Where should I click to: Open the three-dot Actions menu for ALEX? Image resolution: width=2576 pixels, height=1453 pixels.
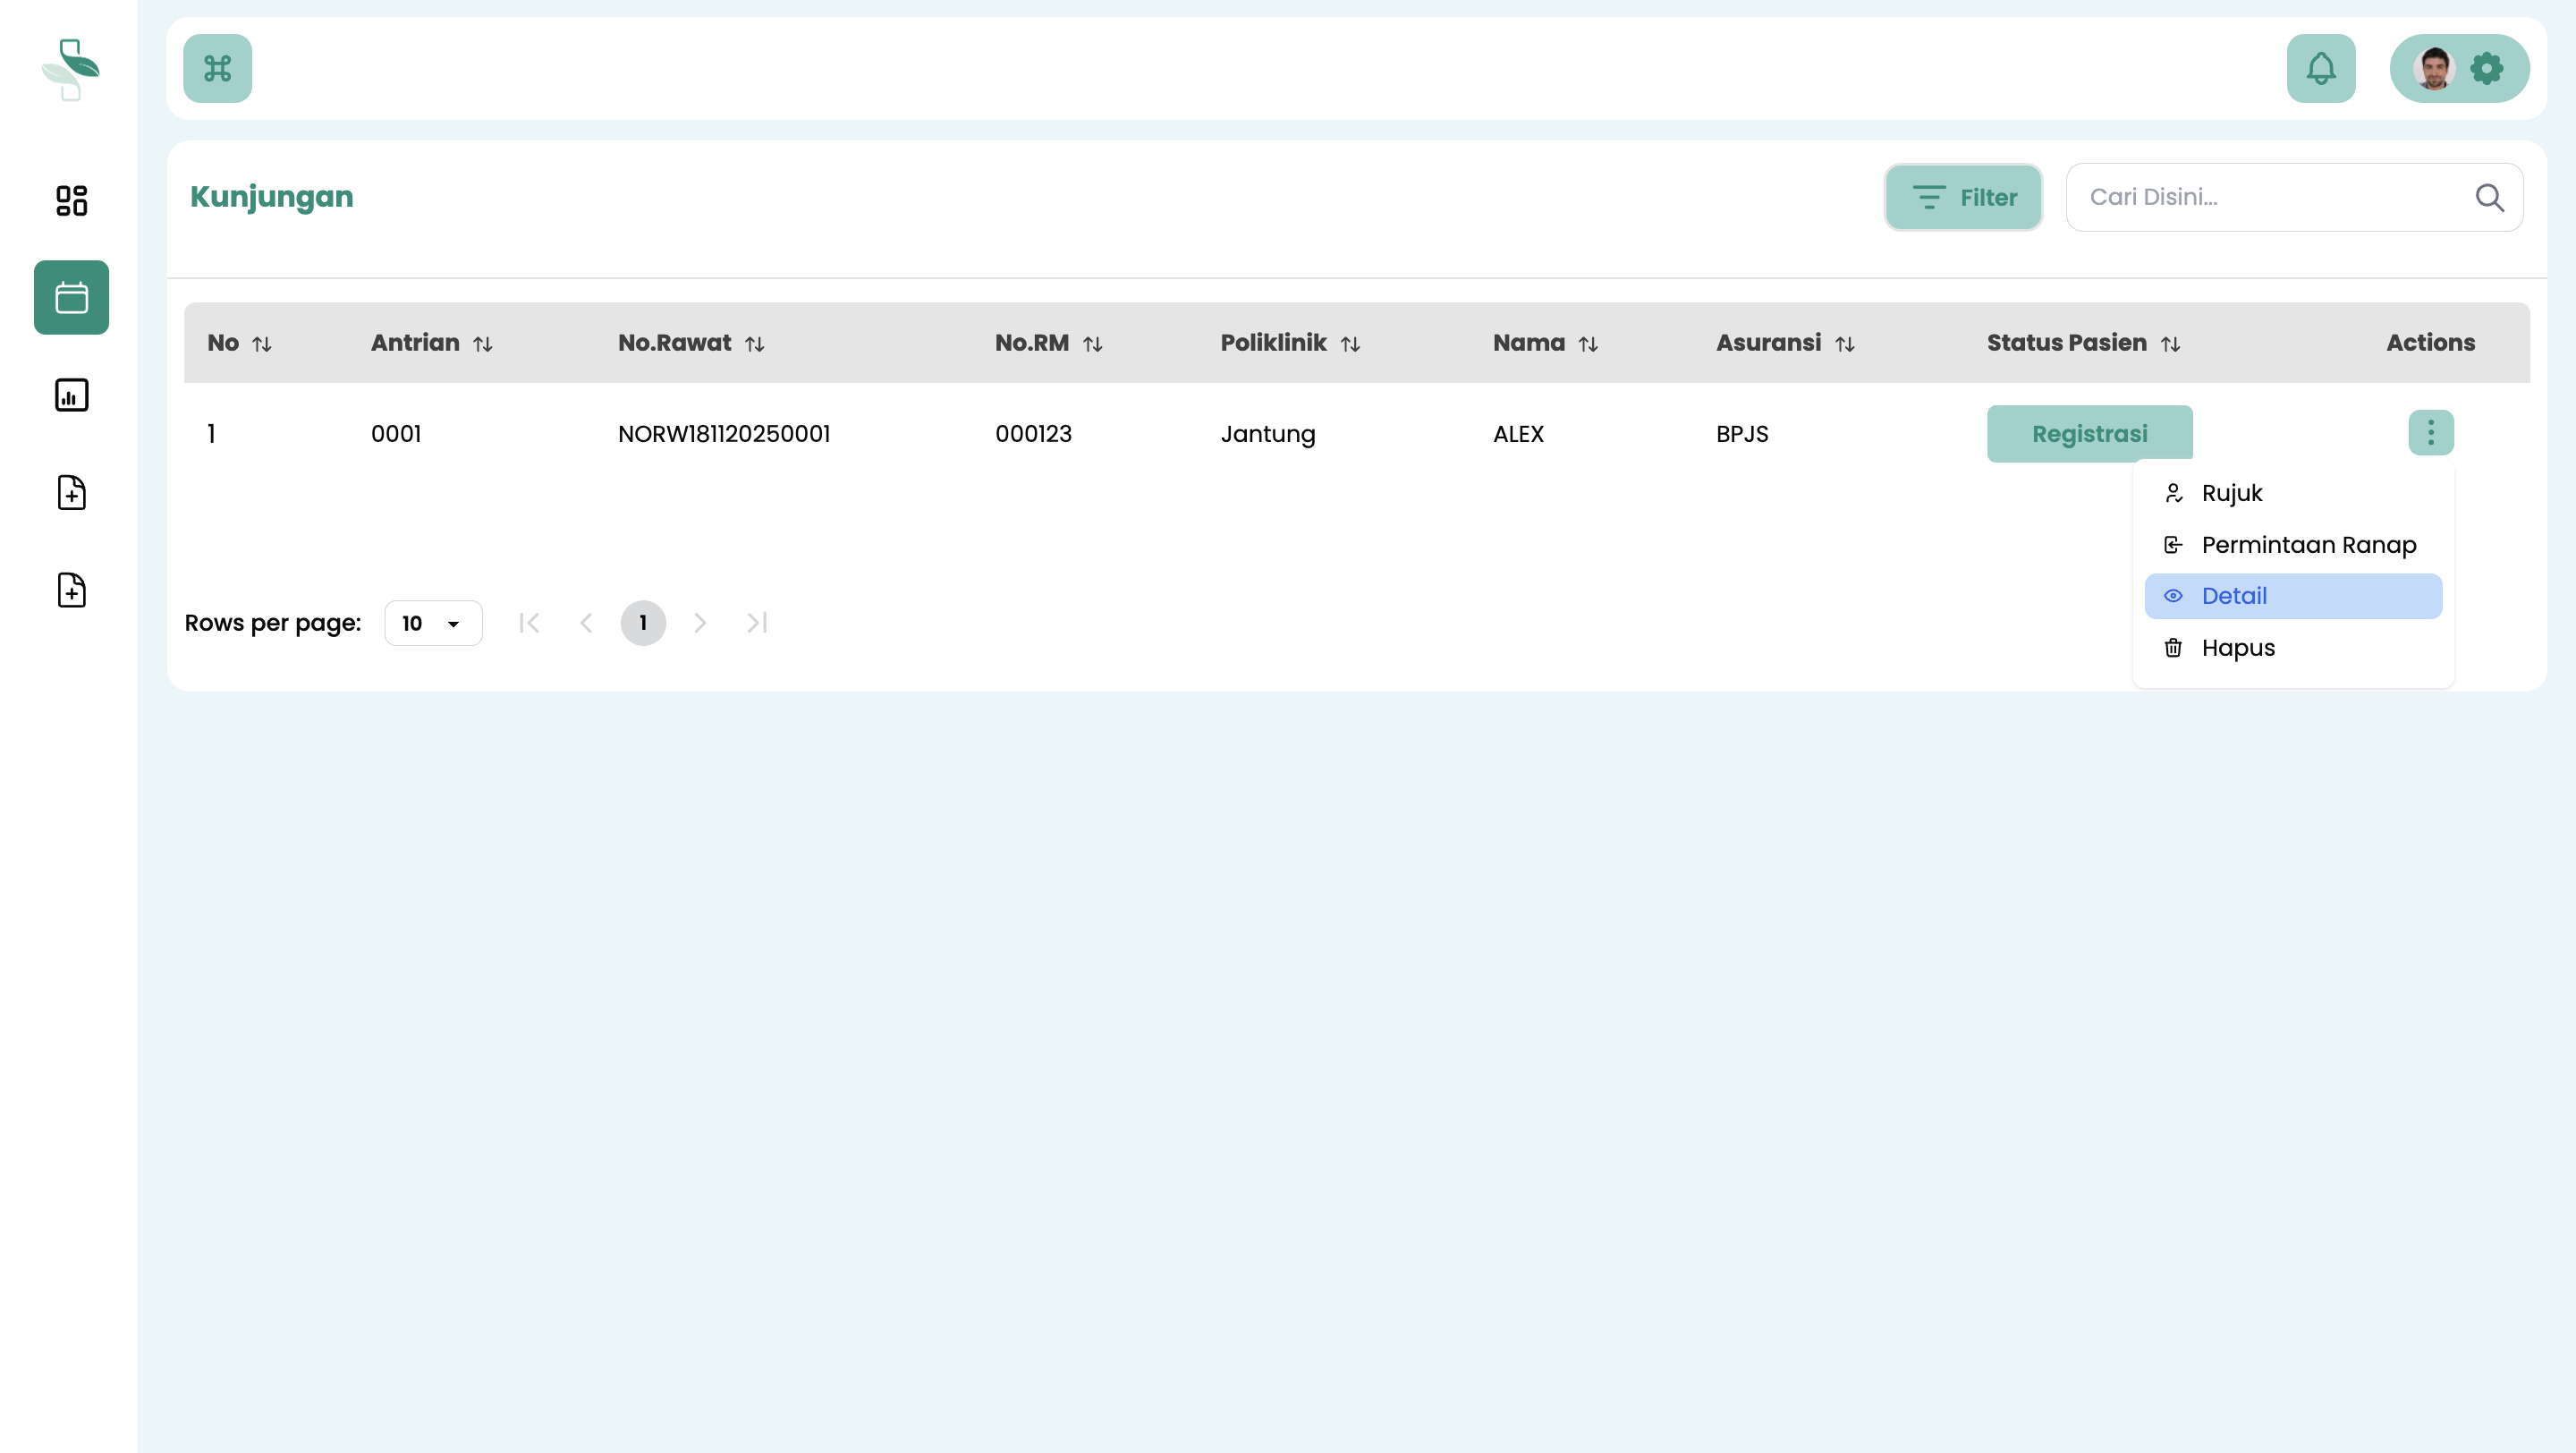(x=2431, y=432)
